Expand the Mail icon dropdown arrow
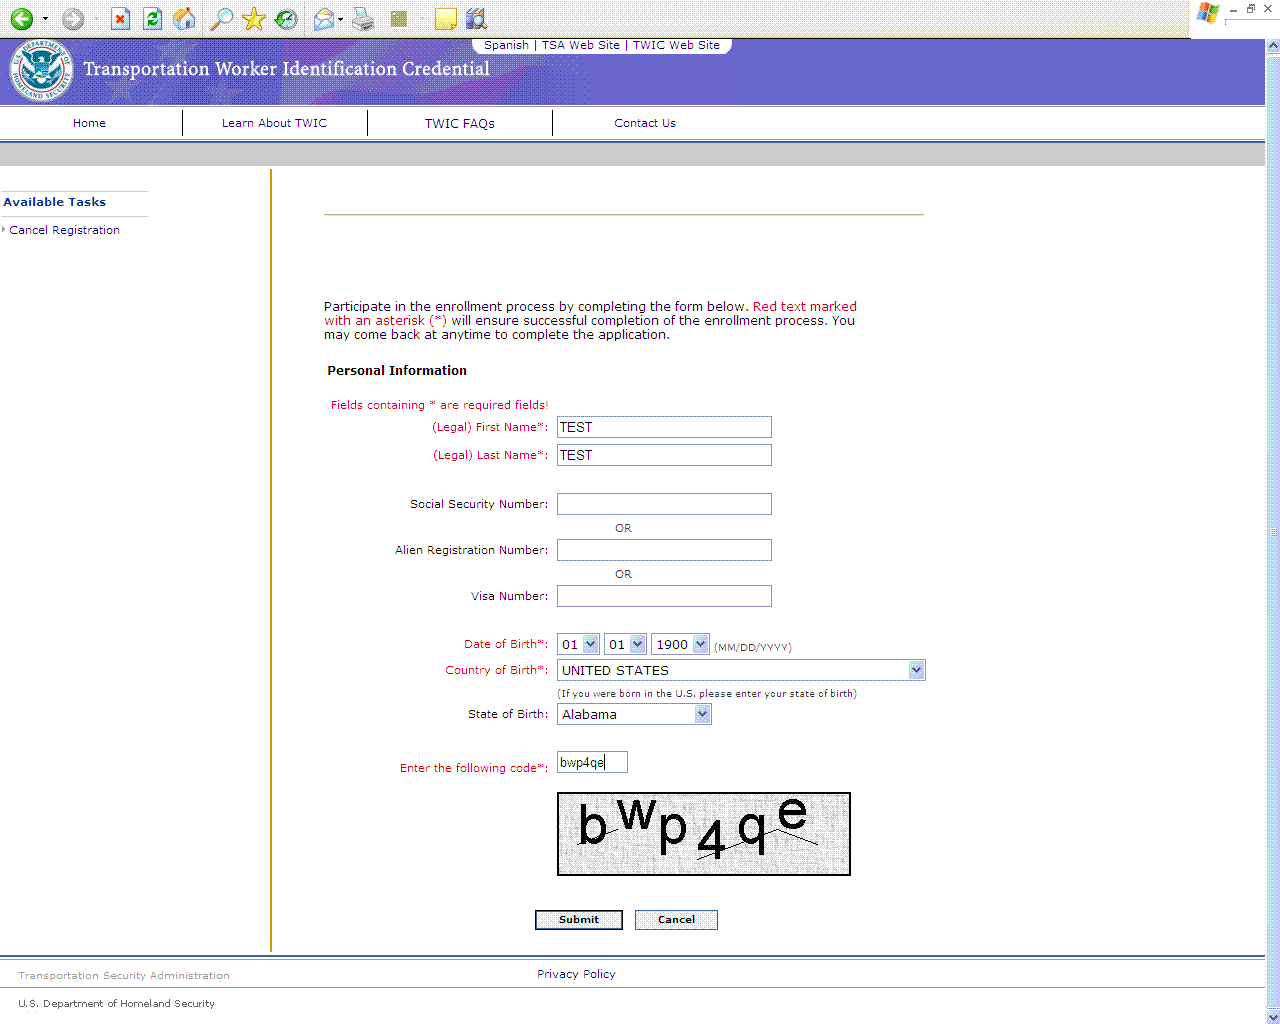The width and height of the screenshot is (1280, 1024). click(340, 19)
